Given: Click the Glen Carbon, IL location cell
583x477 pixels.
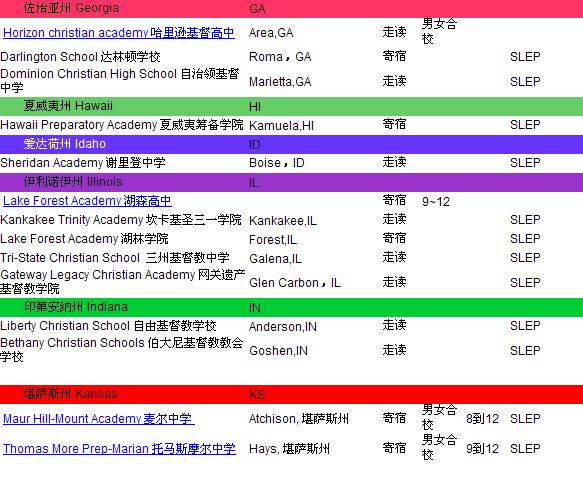Looking at the screenshot, I should click(295, 283).
